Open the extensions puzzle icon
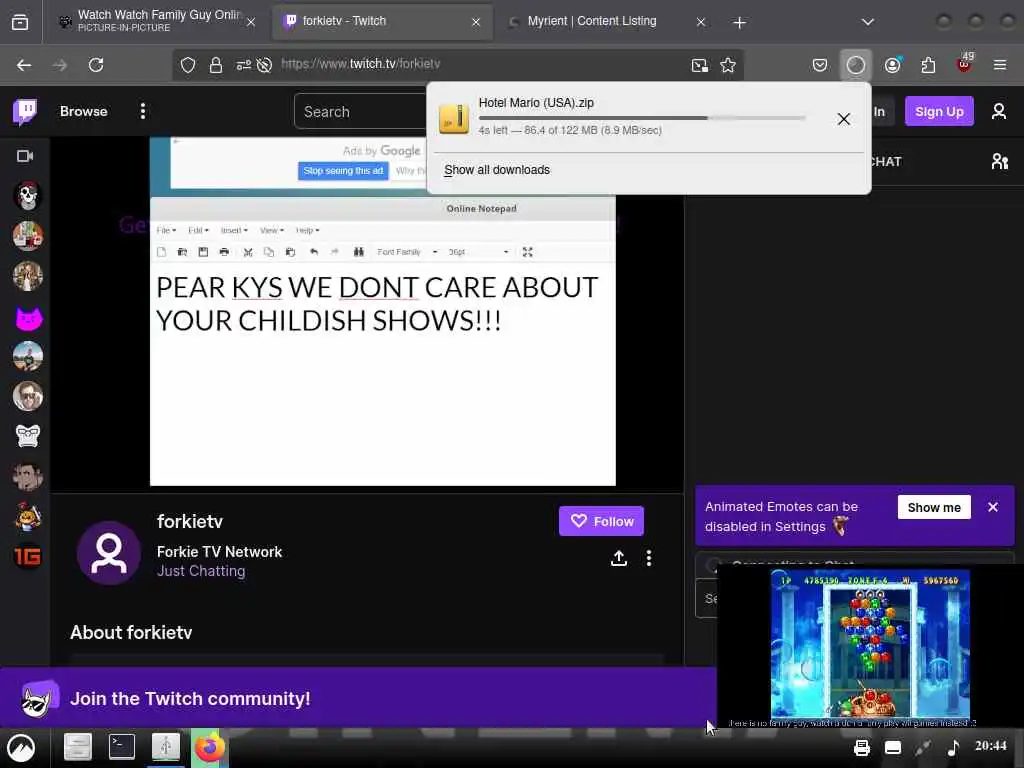This screenshot has width=1024, height=768. [x=928, y=65]
